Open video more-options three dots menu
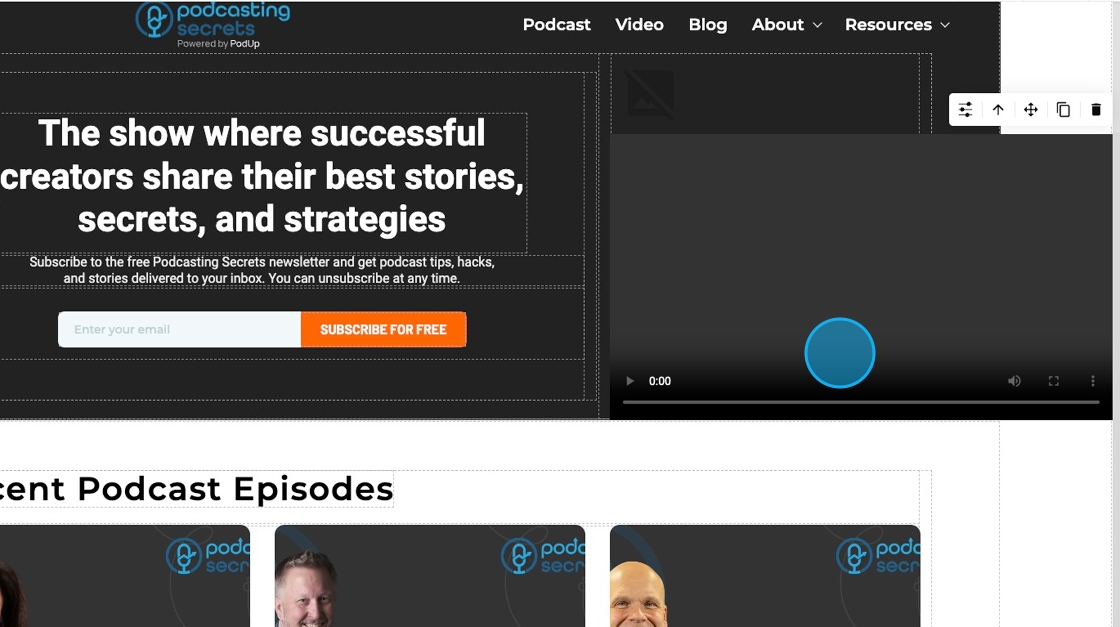 [x=1093, y=381]
